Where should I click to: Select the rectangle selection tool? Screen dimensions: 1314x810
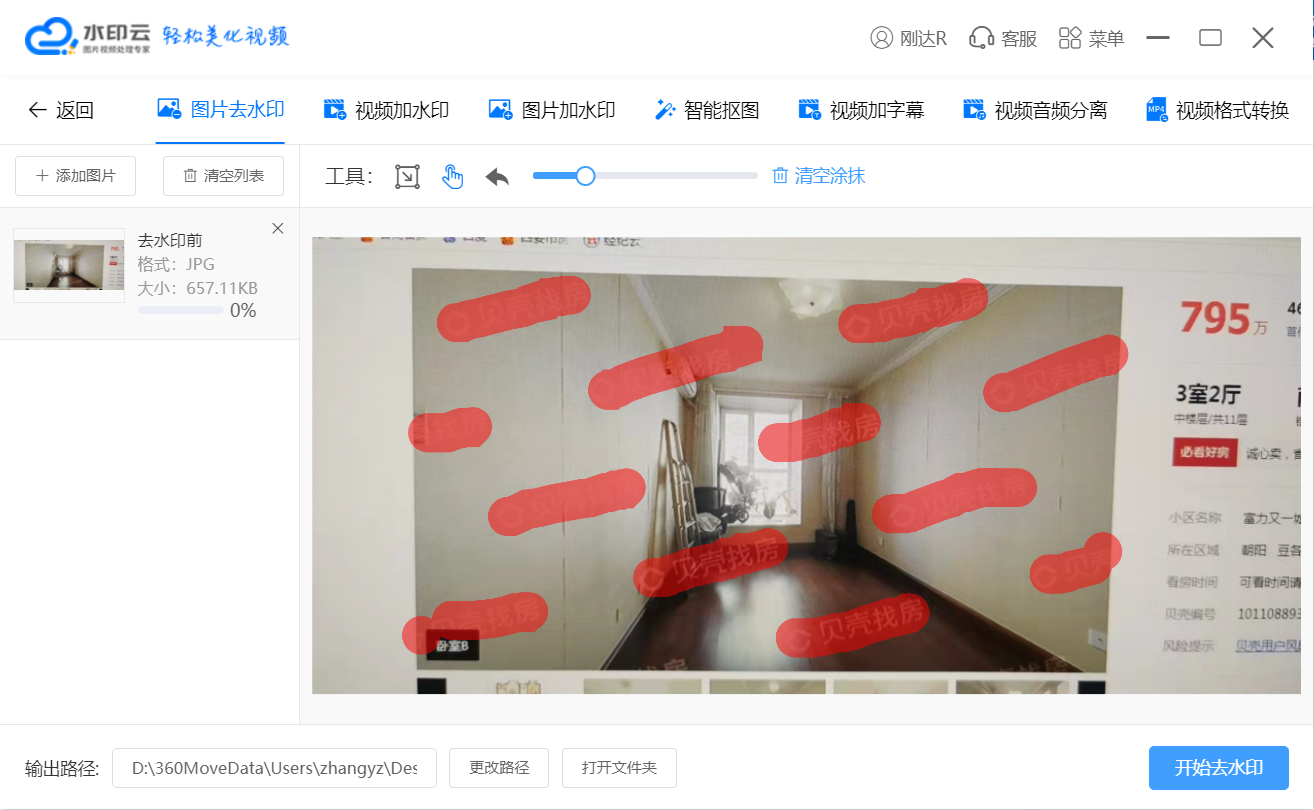(x=407, y=177)
